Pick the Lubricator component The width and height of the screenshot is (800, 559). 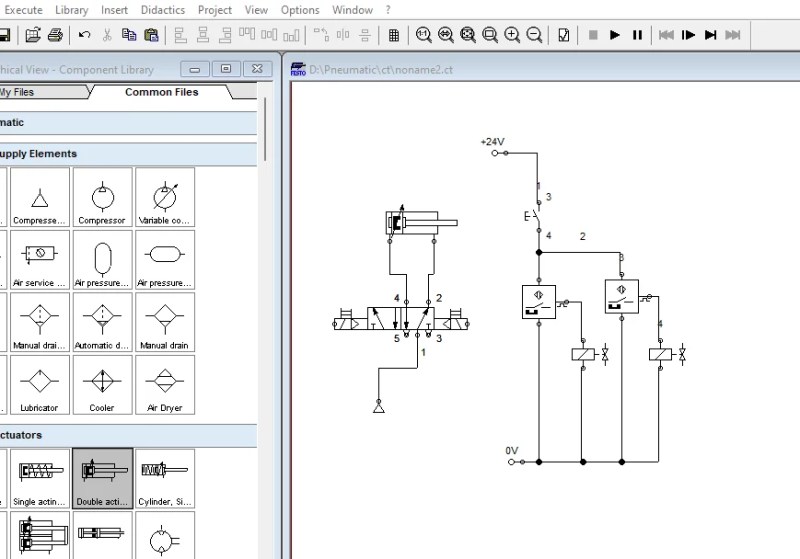(x=40, y=385)
